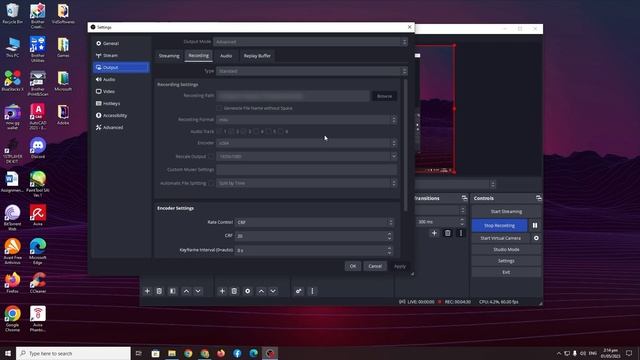Screen dimensions: 640x360
Task: Click the add scene plus icon
Action: pos(147,291)
